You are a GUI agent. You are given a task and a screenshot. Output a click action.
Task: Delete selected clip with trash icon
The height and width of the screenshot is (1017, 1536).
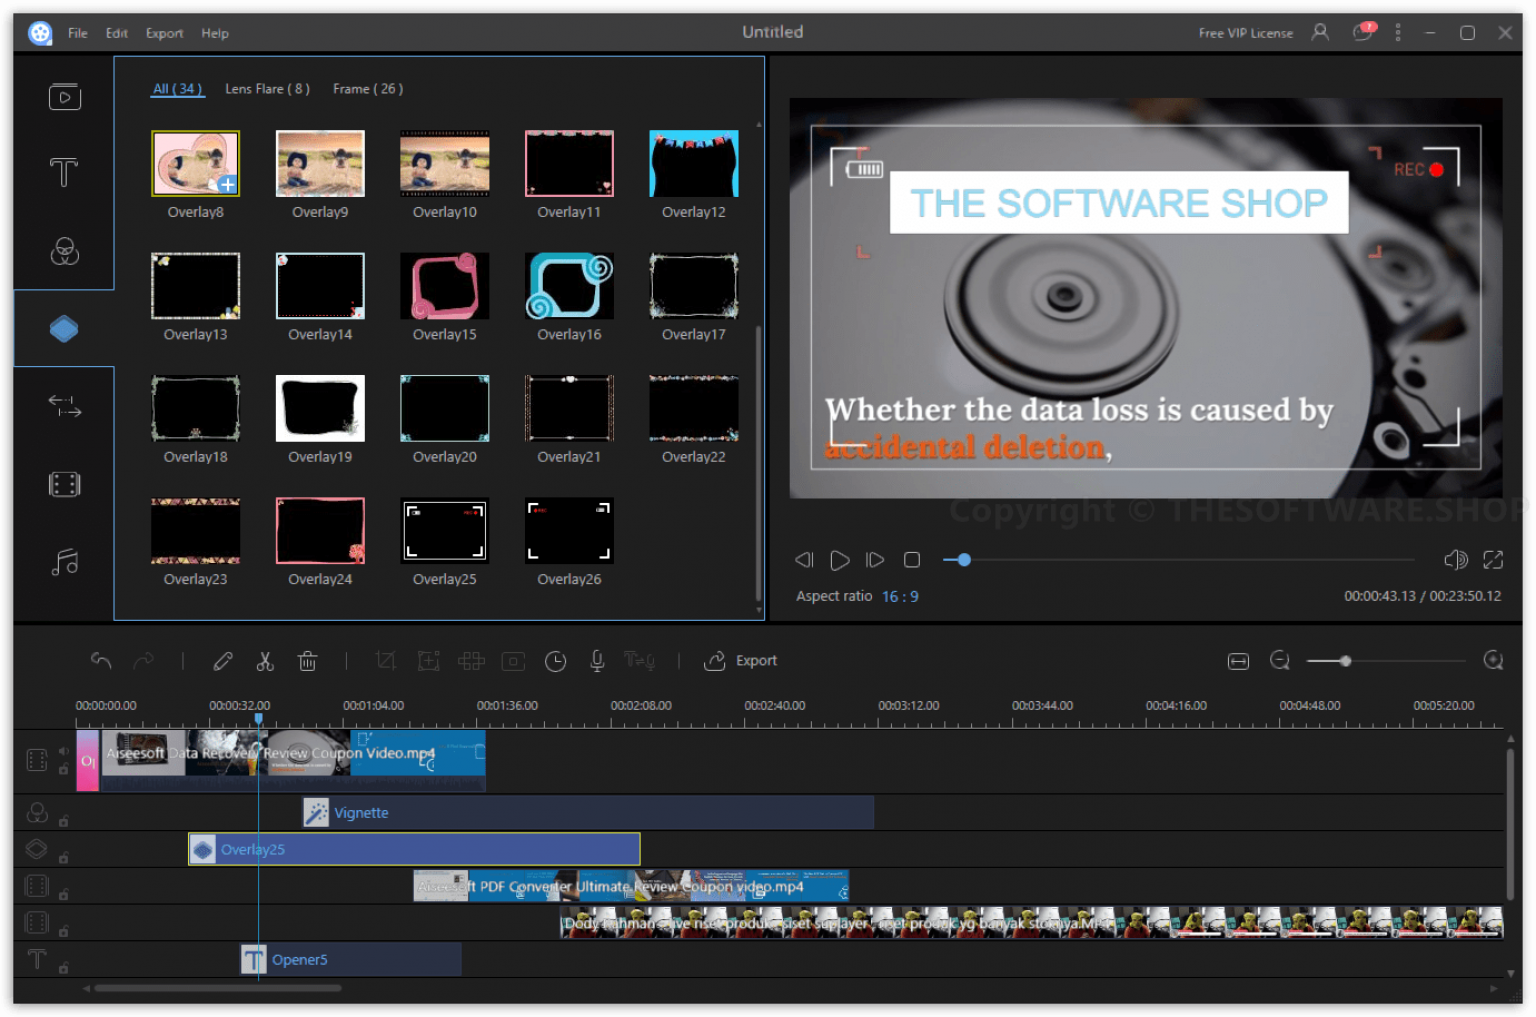308,661
